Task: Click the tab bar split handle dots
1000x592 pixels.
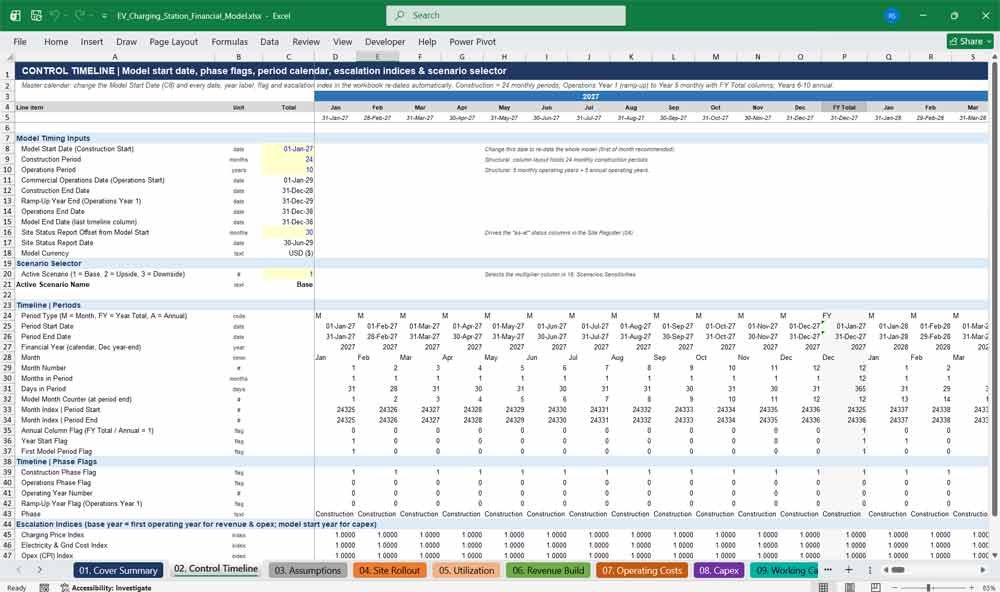Action: pos(870,570)
